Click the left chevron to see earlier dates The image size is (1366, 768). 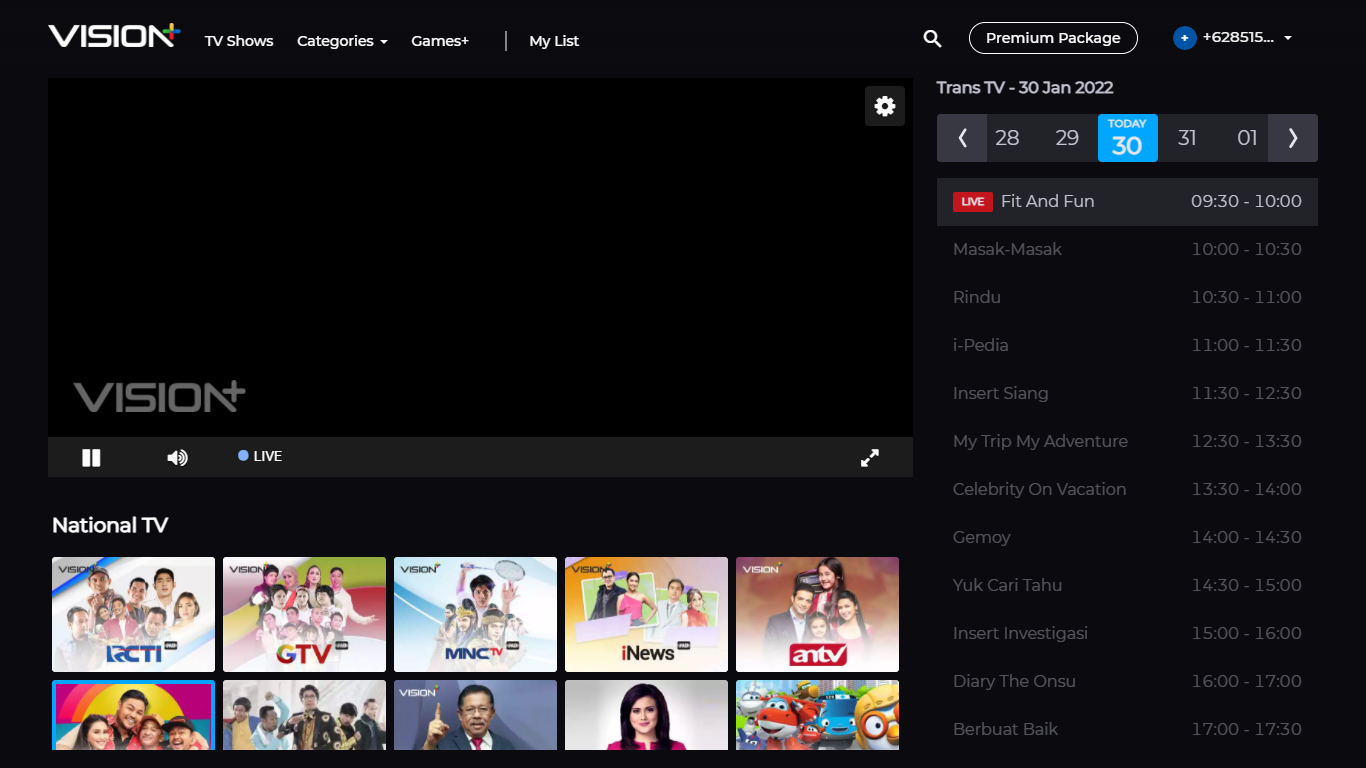pyautogui.click(x=961, y=138)
